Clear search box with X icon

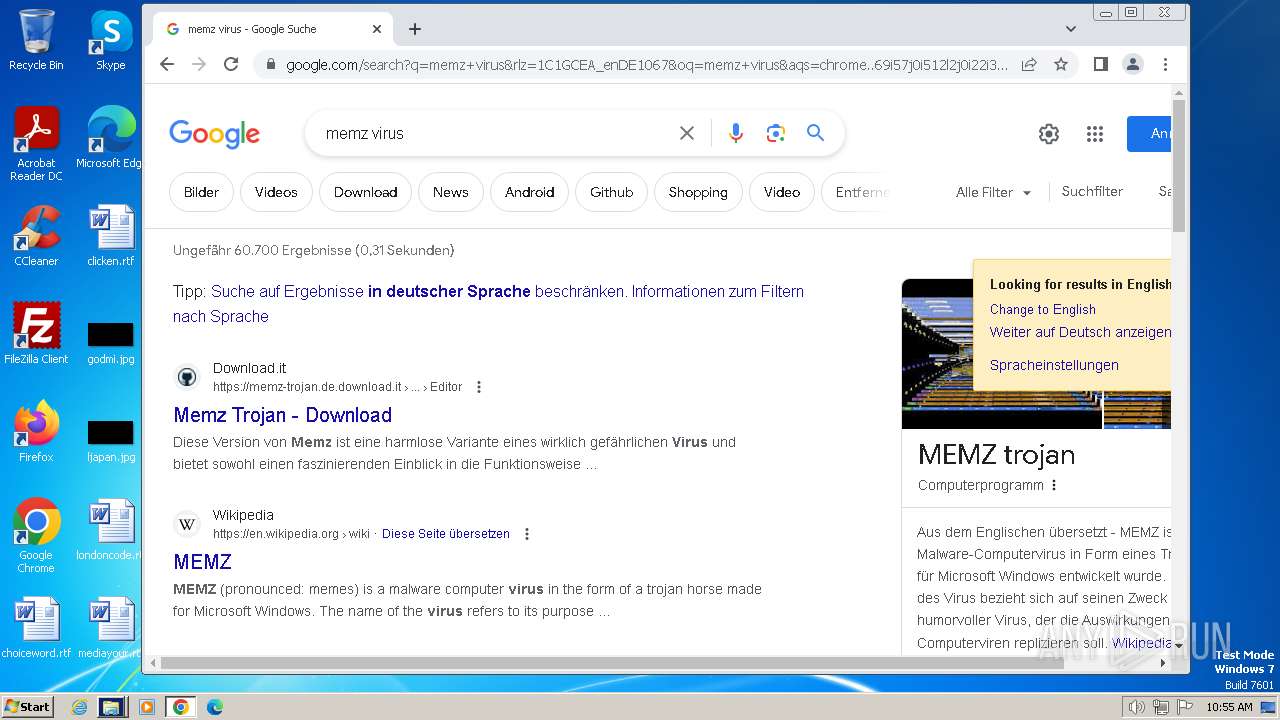(687, 133)
